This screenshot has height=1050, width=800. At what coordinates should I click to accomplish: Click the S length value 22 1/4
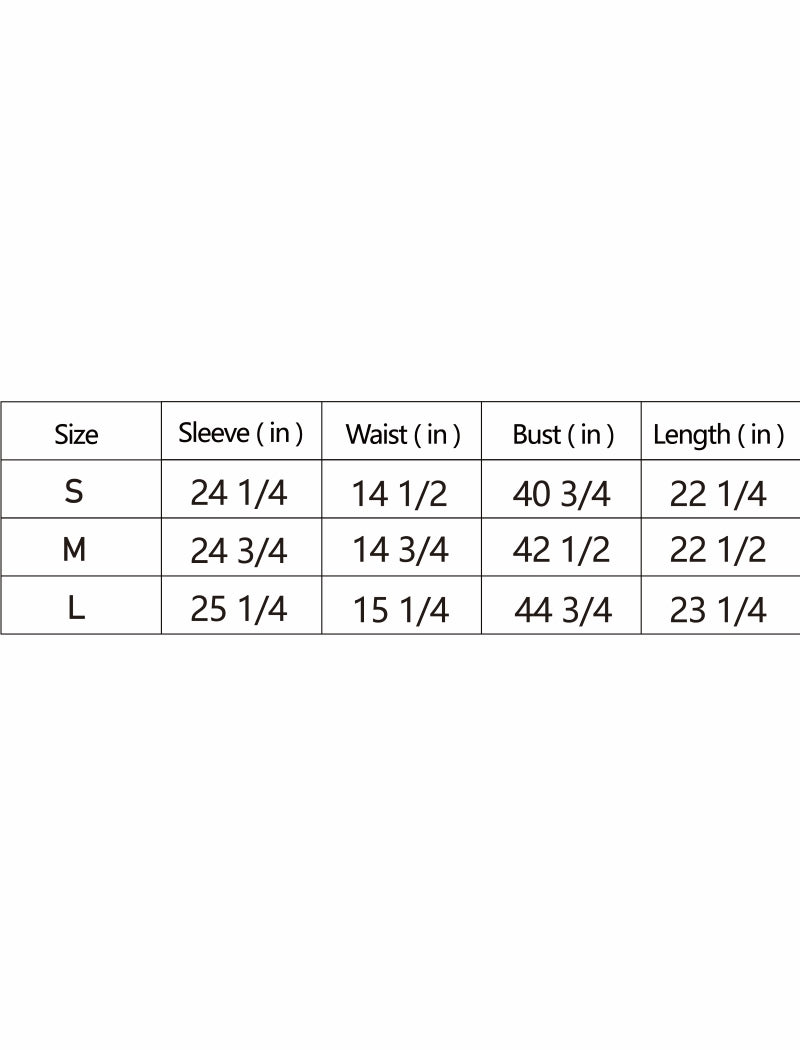(x=718, y=494)
